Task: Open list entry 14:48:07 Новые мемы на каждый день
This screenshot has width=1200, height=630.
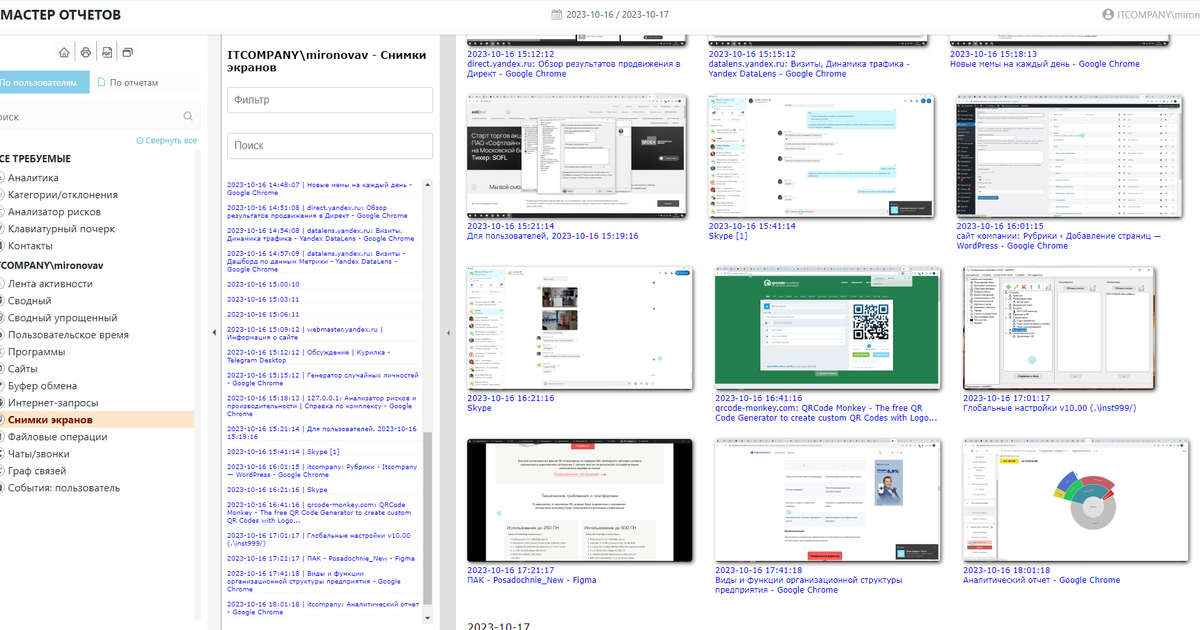Action: [318, 189]
